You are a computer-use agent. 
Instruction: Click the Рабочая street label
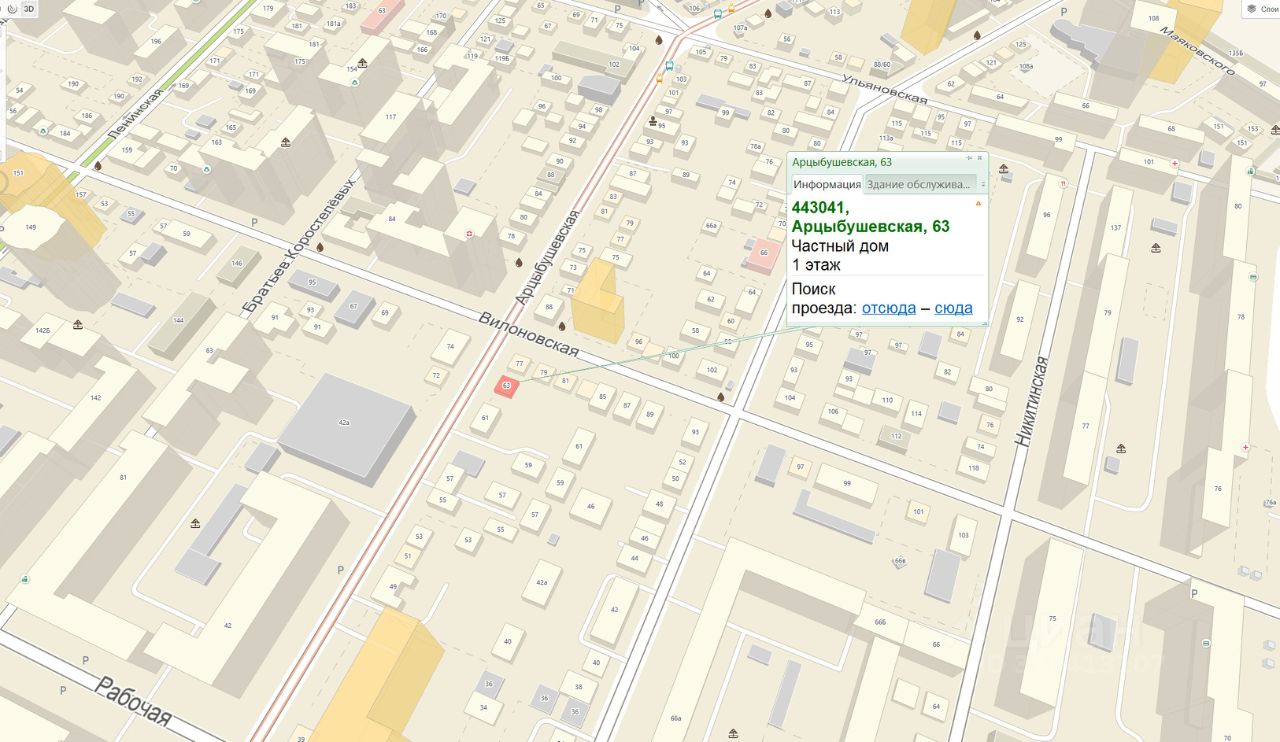pyautogui.click(x=132, y=702)
